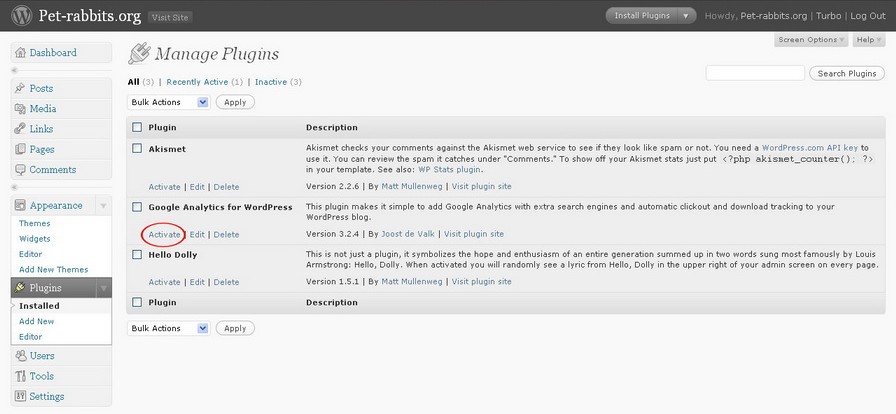Image resolution: width=896 pixels, height=414 pixels.
Task: Activate Google Analytics for WordPress plugin
Action: [165, 234]
